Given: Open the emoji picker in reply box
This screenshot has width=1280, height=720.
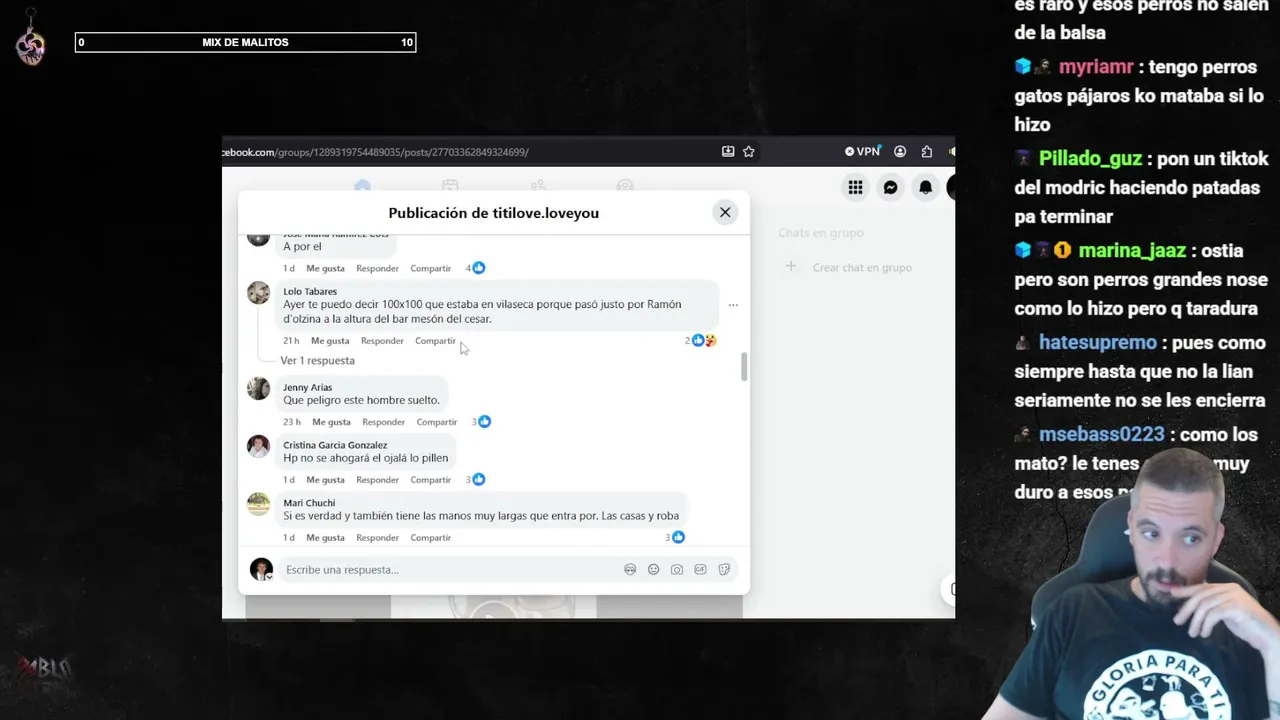Looking at the screenshot, I should tap(654, 569).
